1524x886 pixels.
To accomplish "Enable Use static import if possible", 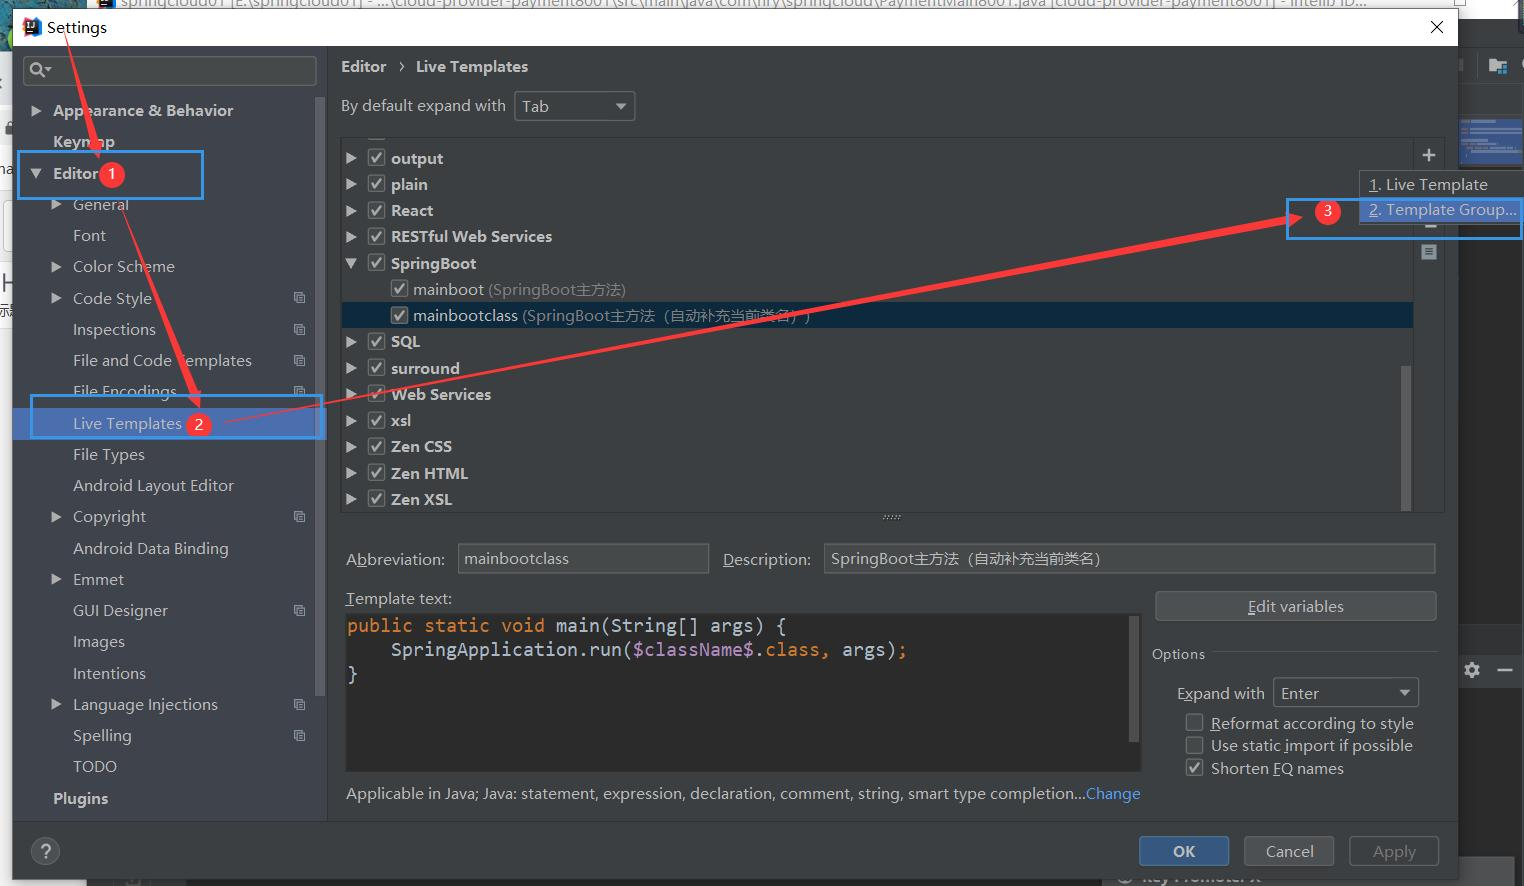I will (1194, 745).
